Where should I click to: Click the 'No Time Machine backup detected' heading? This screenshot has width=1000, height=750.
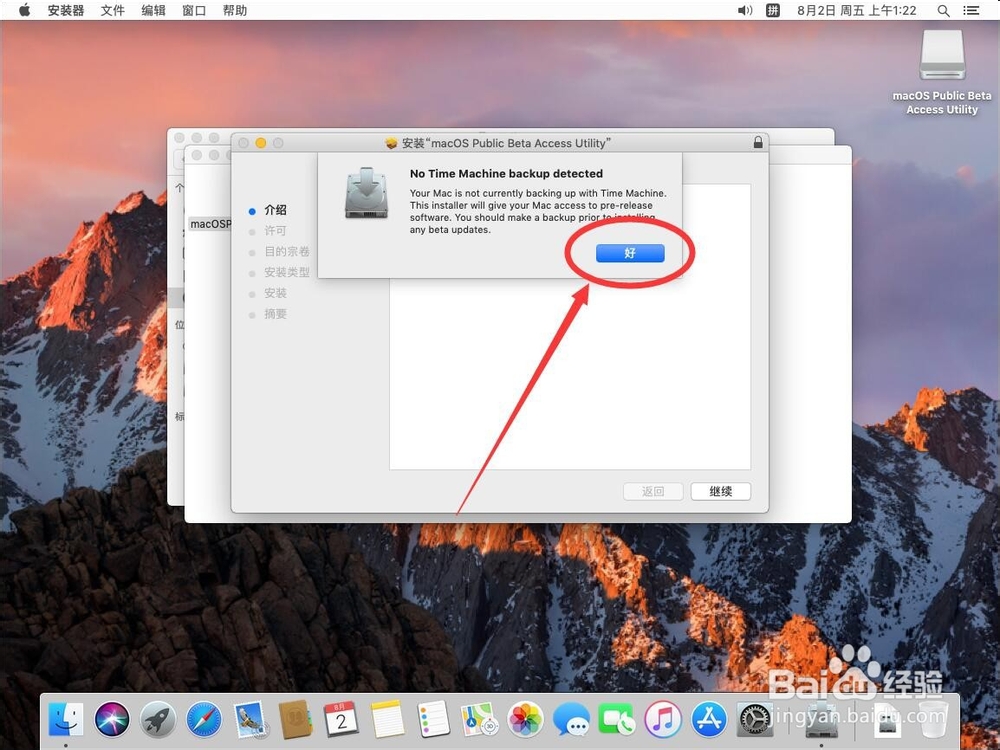506,173
